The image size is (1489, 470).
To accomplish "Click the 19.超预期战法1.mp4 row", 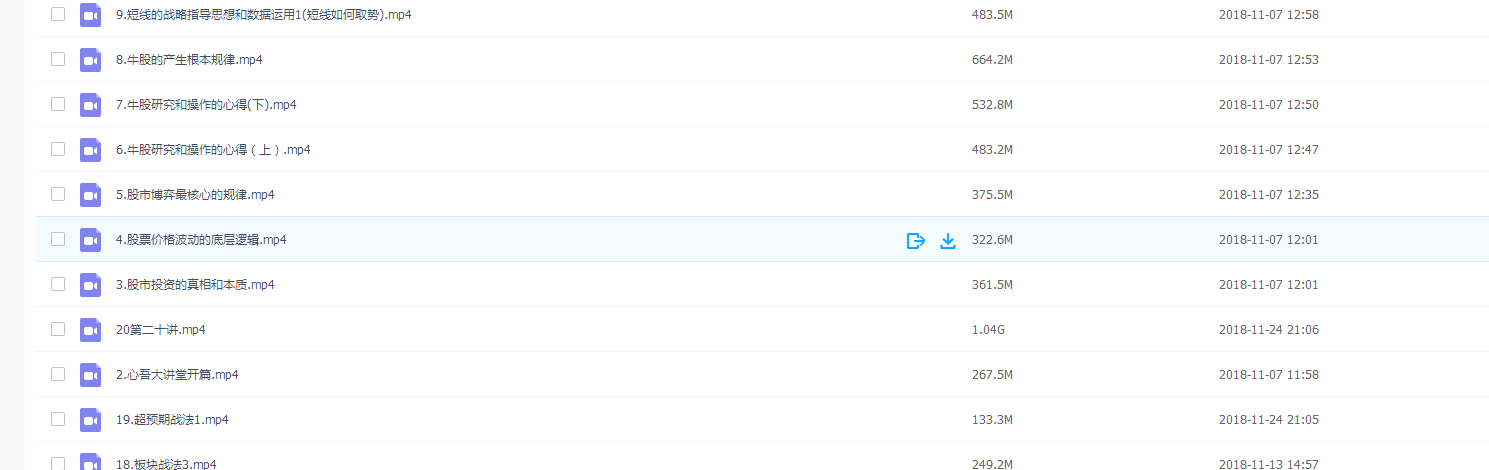I will pyautogui.click(x=762, y=419).
